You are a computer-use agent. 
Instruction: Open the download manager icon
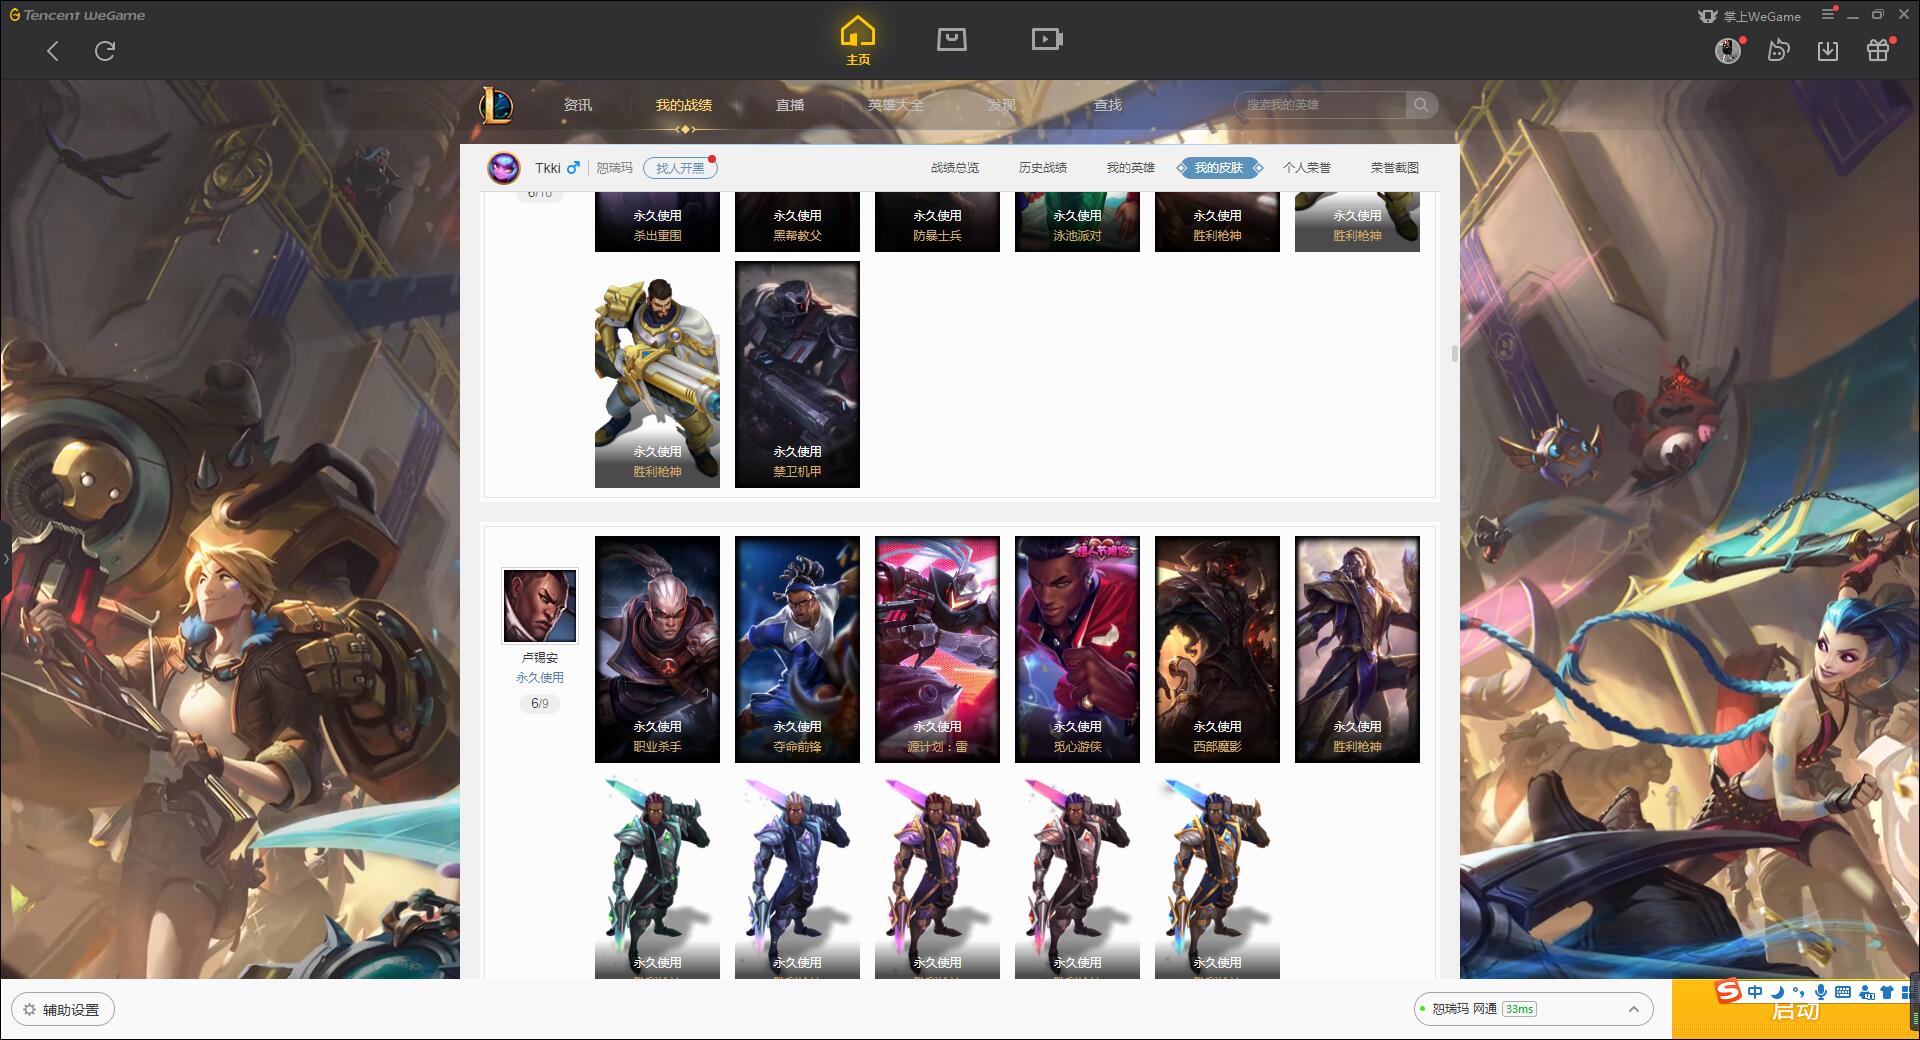tap(1828, 50)
